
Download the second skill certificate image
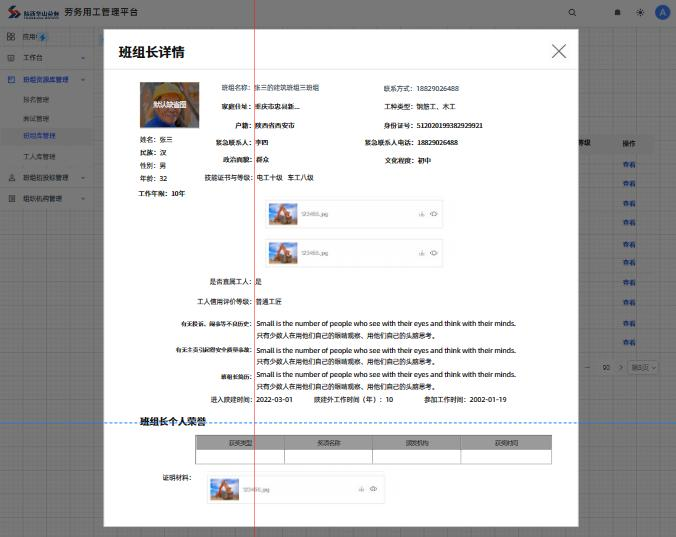[x=422, y=254]
